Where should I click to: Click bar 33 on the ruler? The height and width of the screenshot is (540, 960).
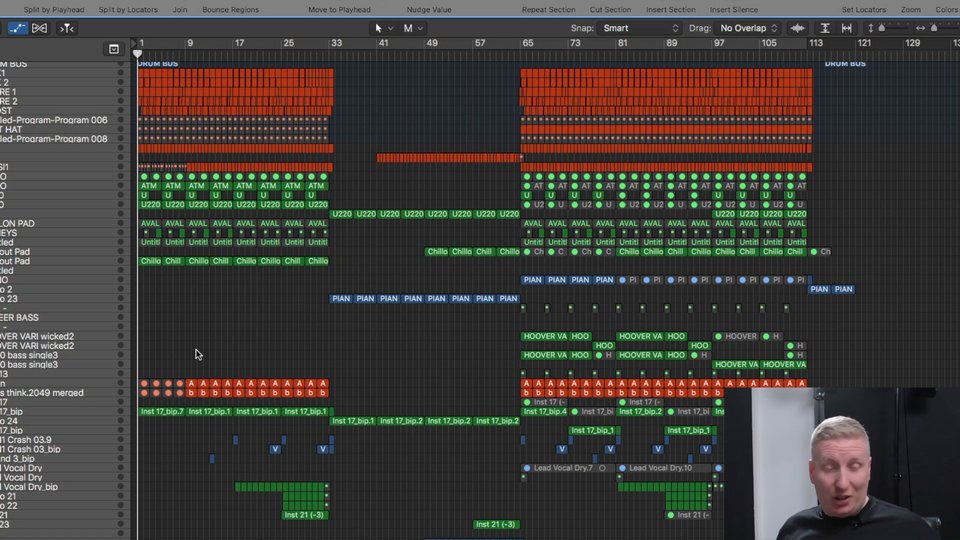pos(336,43)
